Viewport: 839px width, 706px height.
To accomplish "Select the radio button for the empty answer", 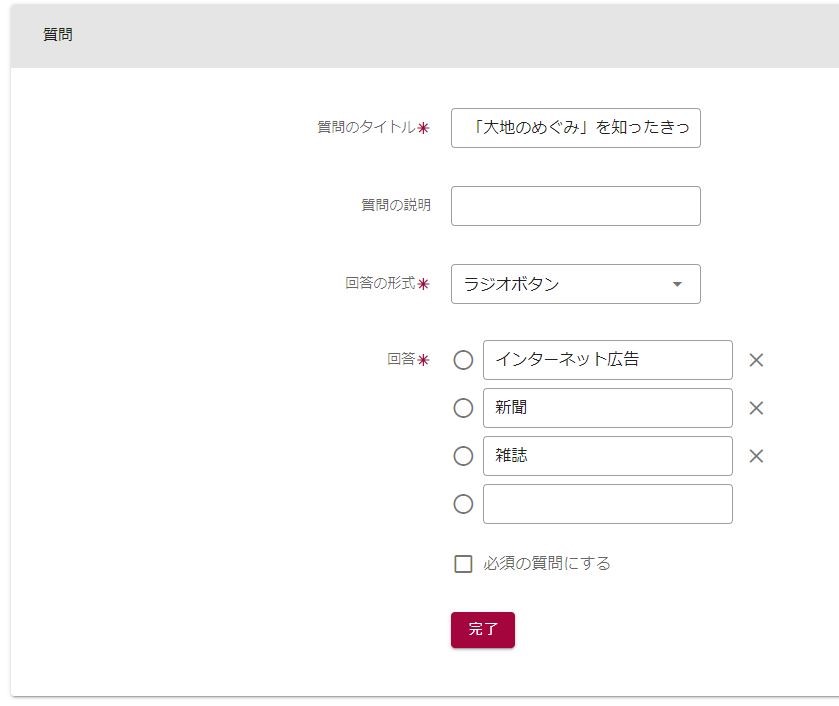I will tap(463, 504).
